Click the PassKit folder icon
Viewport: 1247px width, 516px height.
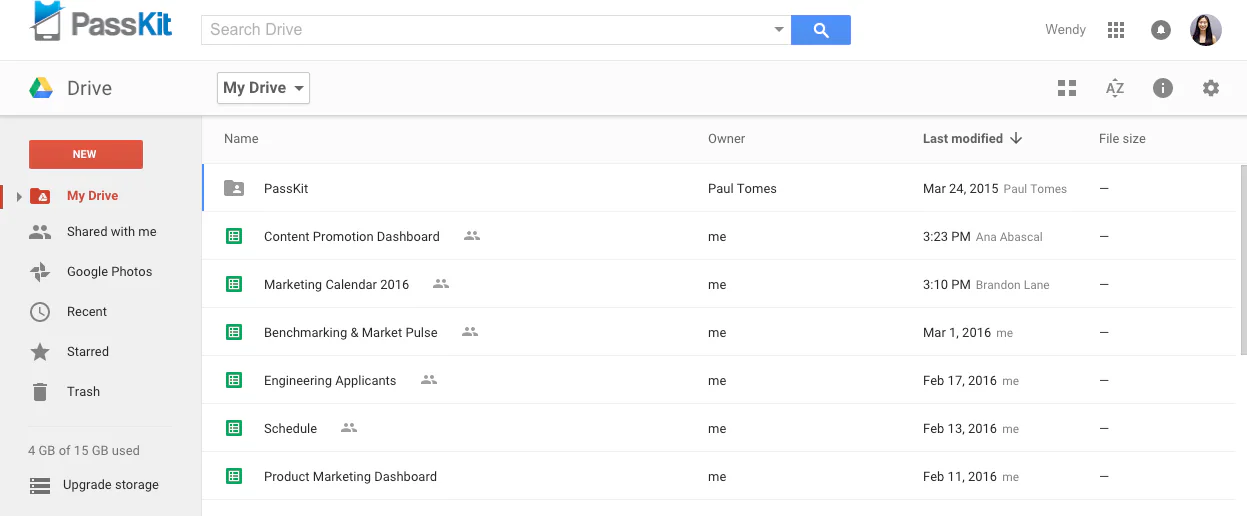click(234, 188)
